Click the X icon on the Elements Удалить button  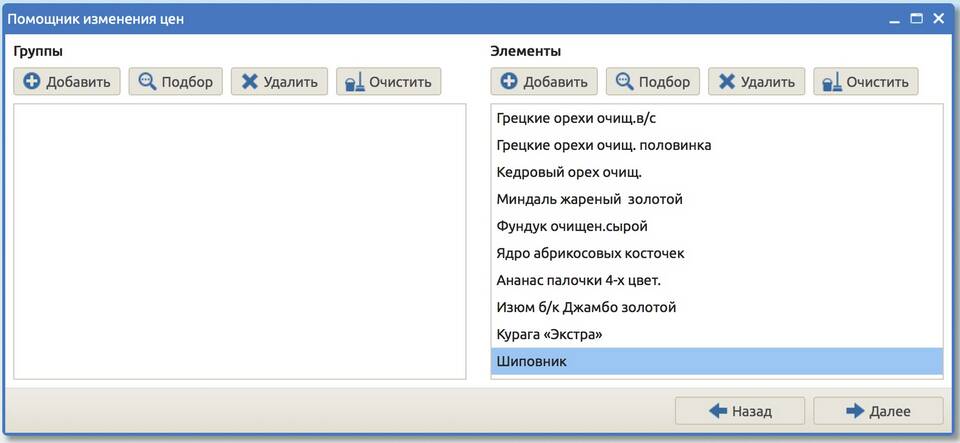click(x=727, y=81)
